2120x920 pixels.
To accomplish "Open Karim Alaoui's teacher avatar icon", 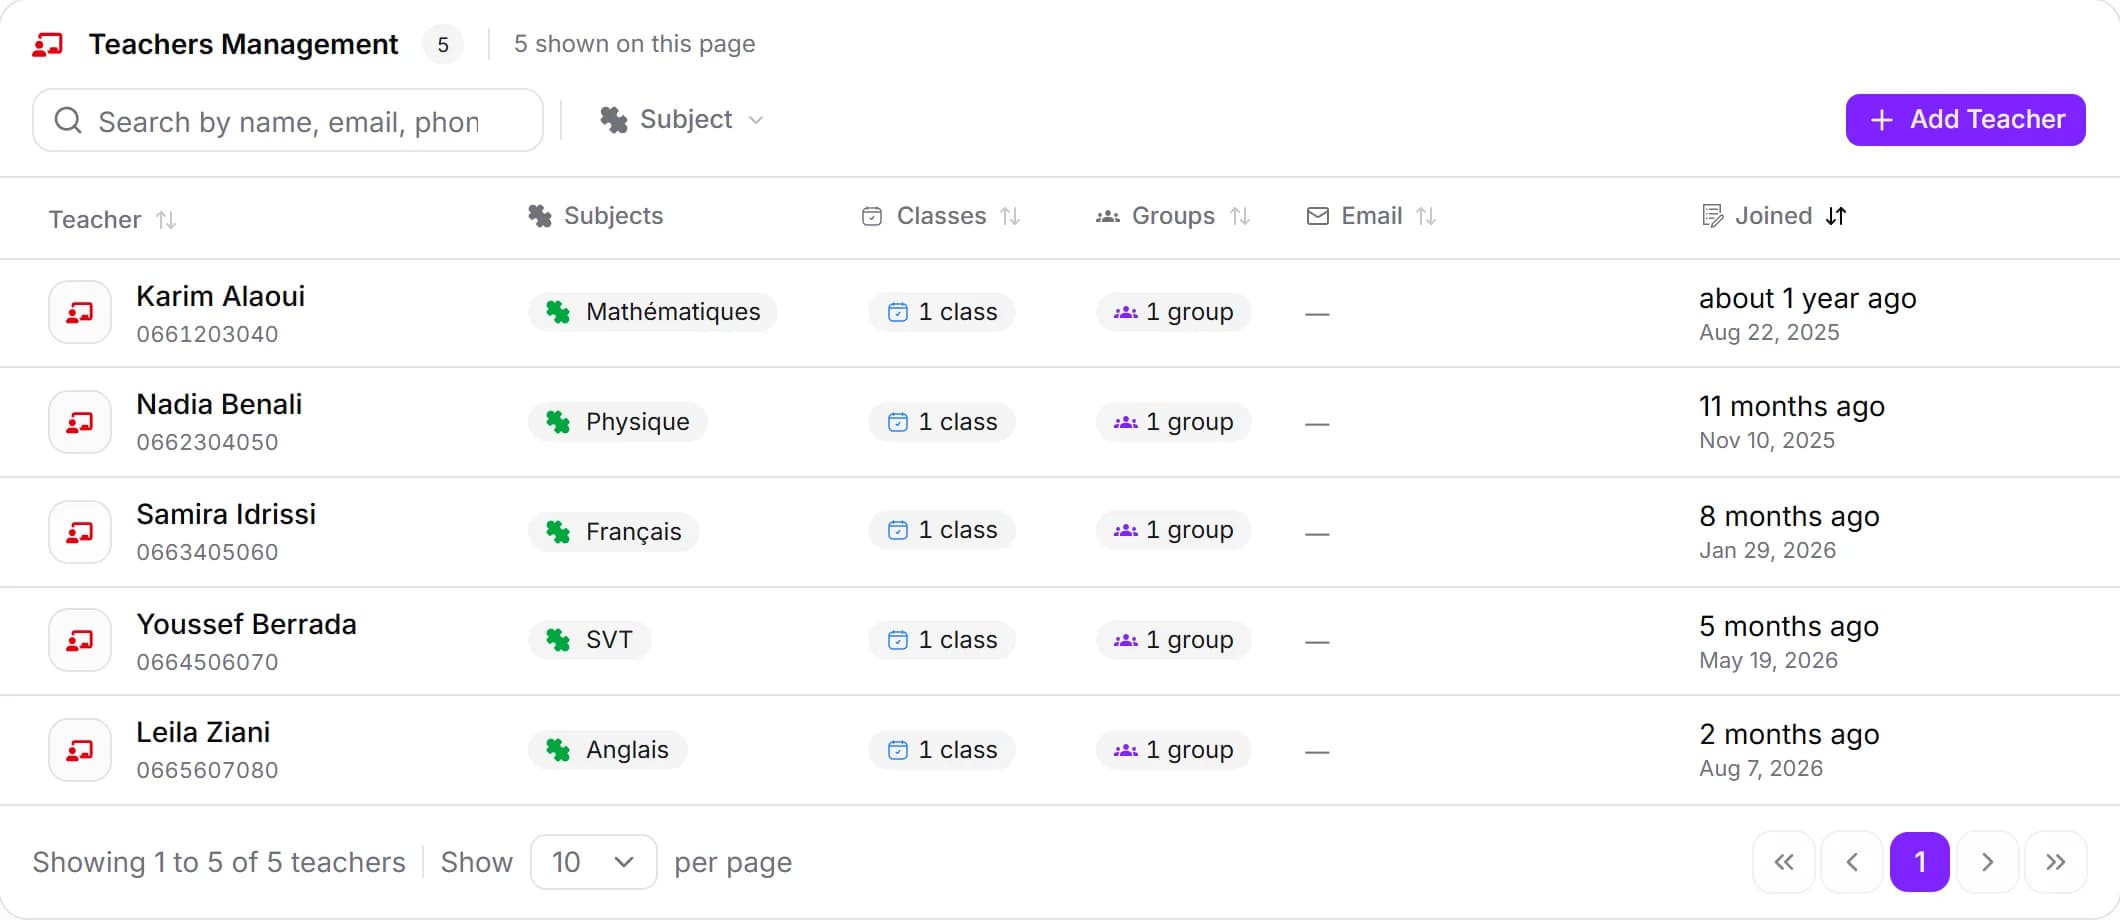I will 80,312.
